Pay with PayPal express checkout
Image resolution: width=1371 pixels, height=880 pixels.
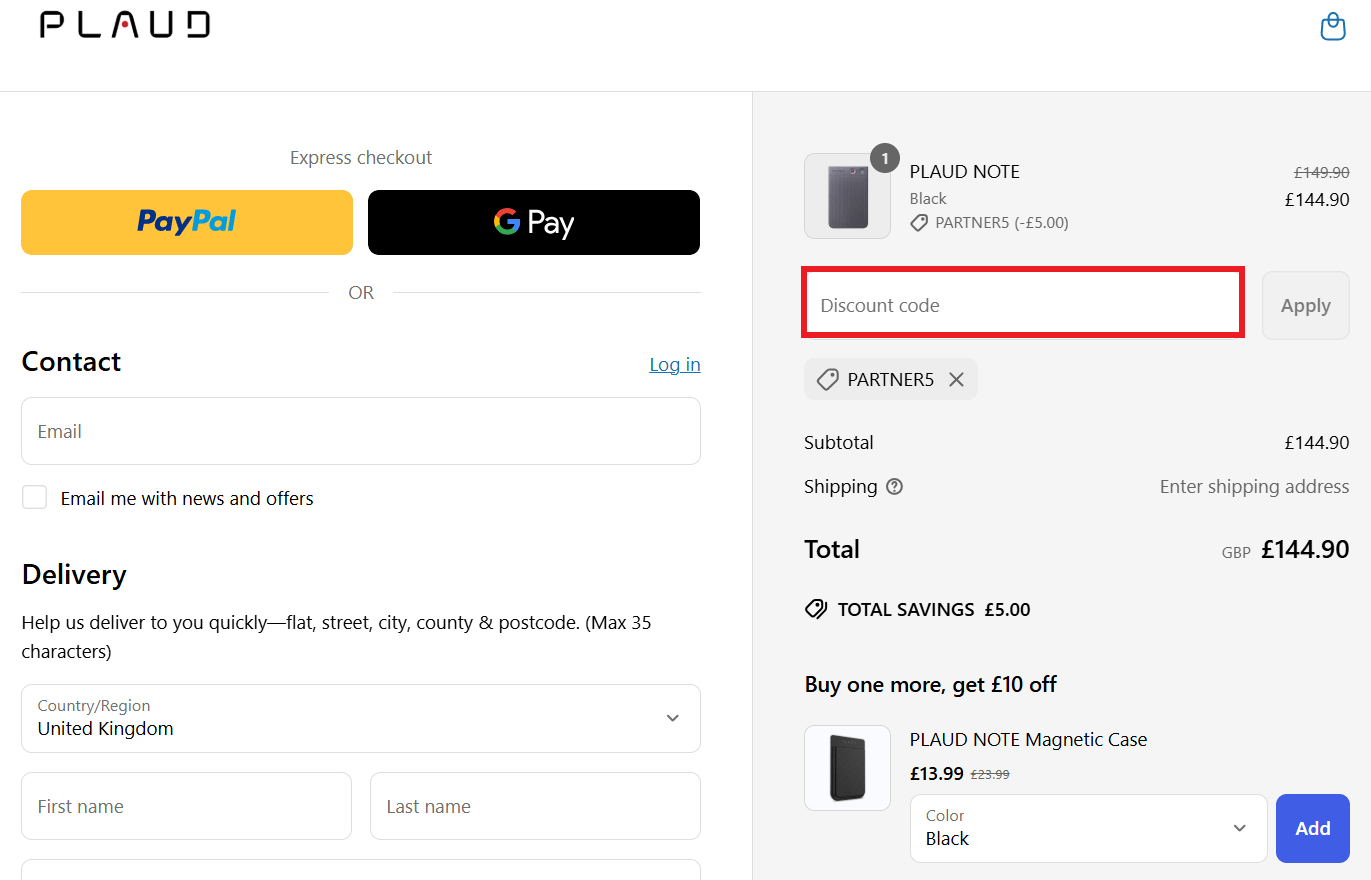pyautogui.click(x=187, y=222)
